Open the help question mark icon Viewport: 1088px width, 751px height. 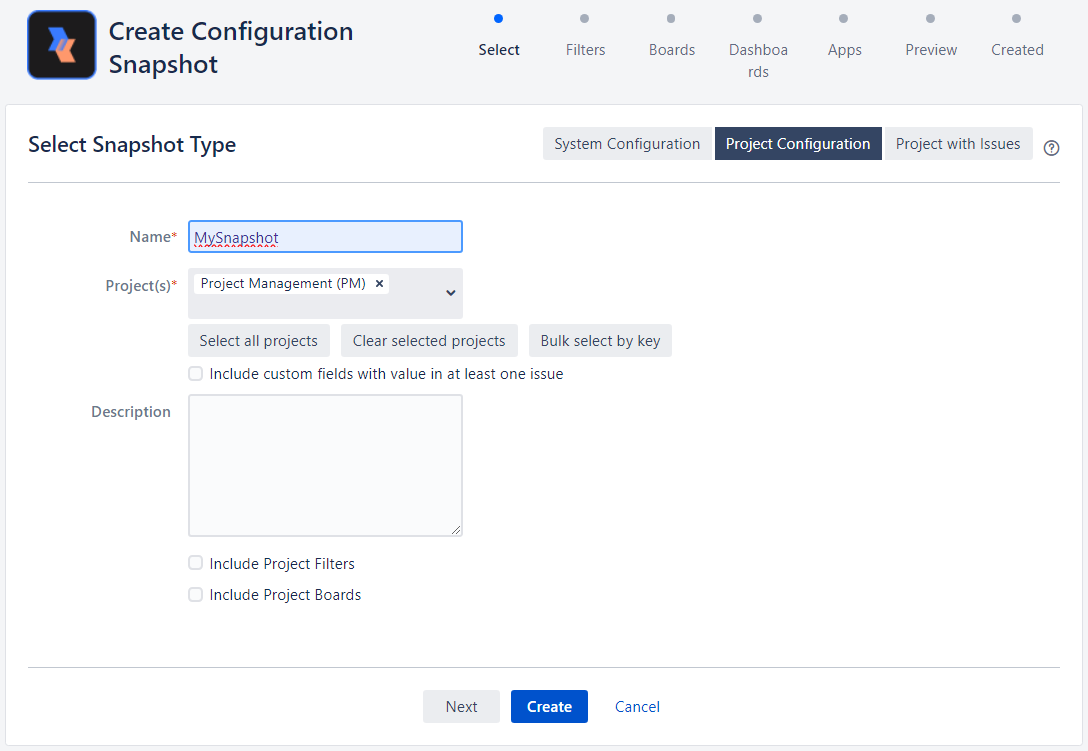pos(1051,148)
